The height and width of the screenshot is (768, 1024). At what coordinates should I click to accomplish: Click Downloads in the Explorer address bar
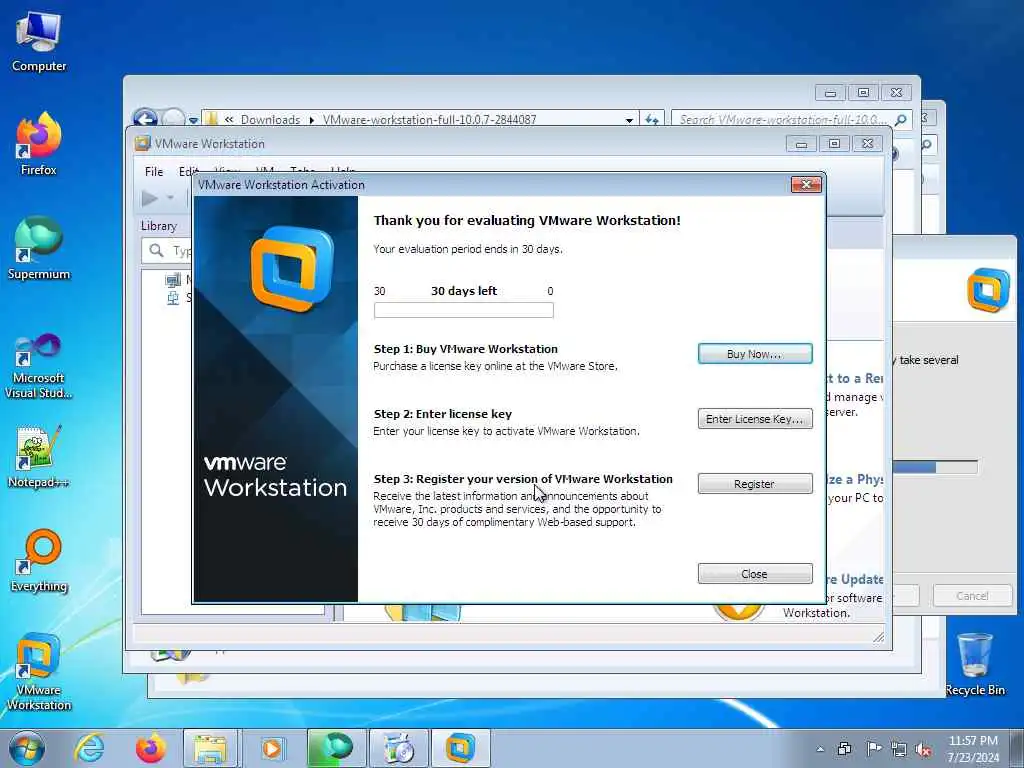(x=270, y=120)
